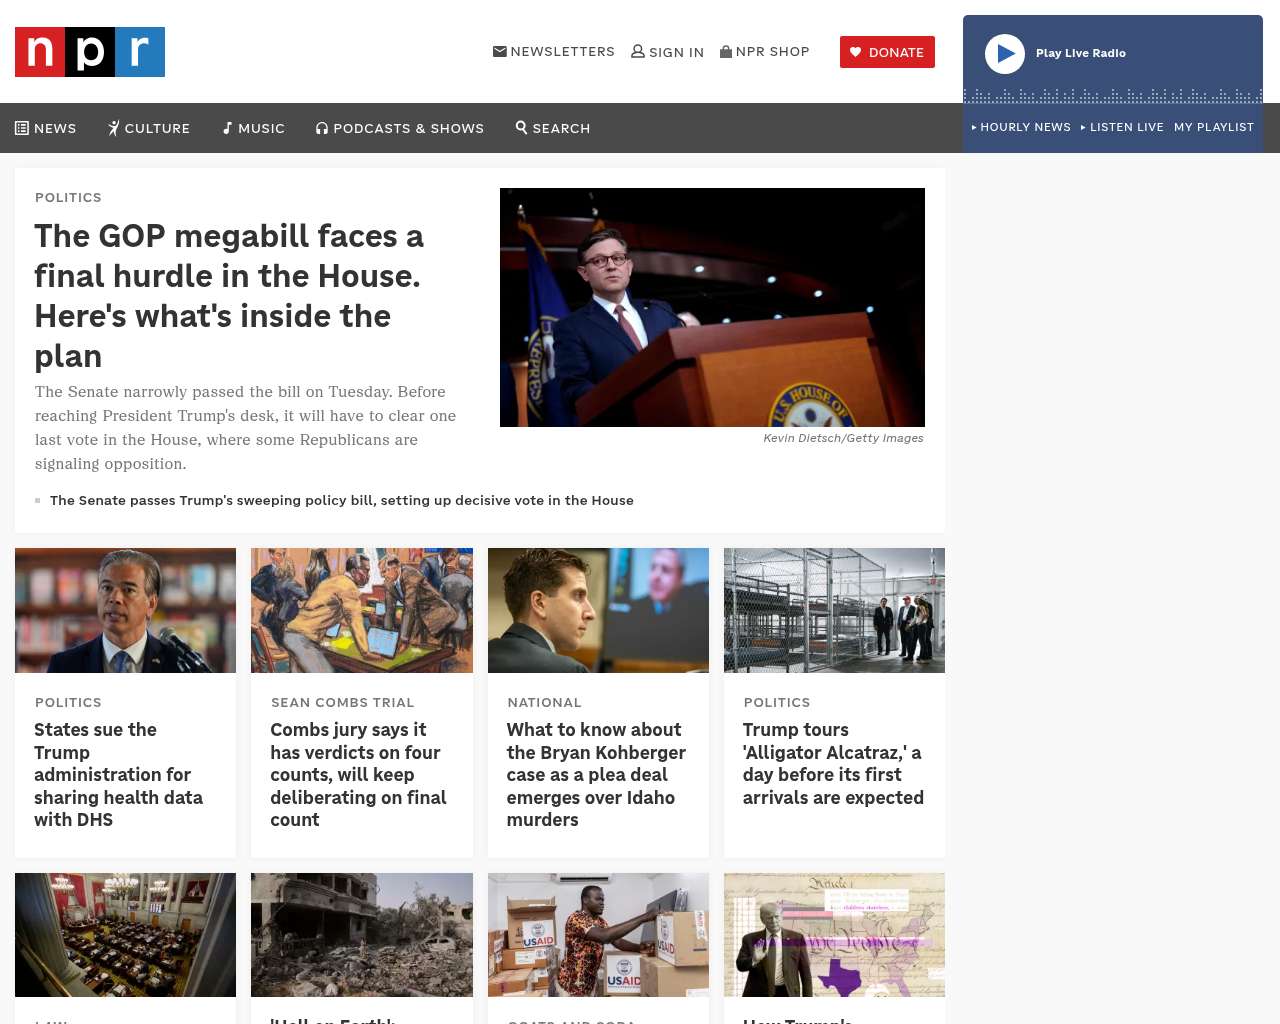
Task: Click the Donate button
Action: tap(887, 52)
